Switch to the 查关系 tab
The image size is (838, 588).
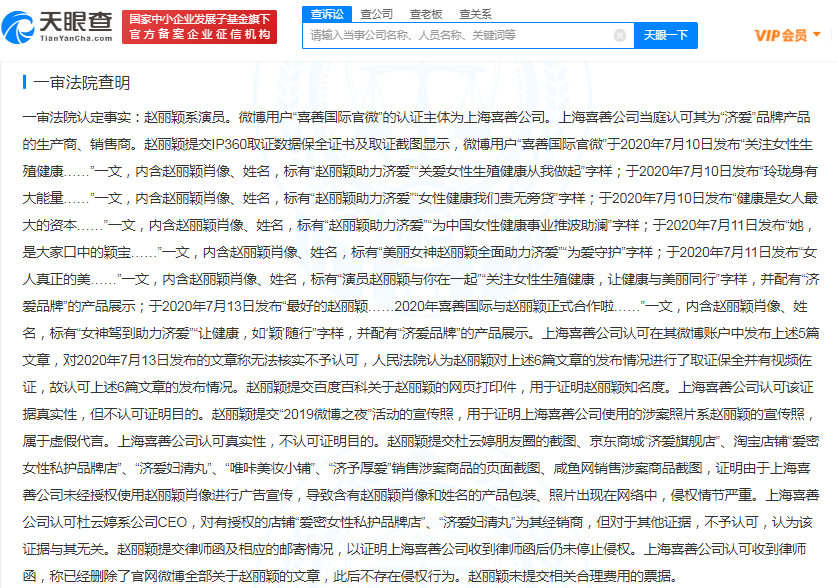[x=475, y=14]
